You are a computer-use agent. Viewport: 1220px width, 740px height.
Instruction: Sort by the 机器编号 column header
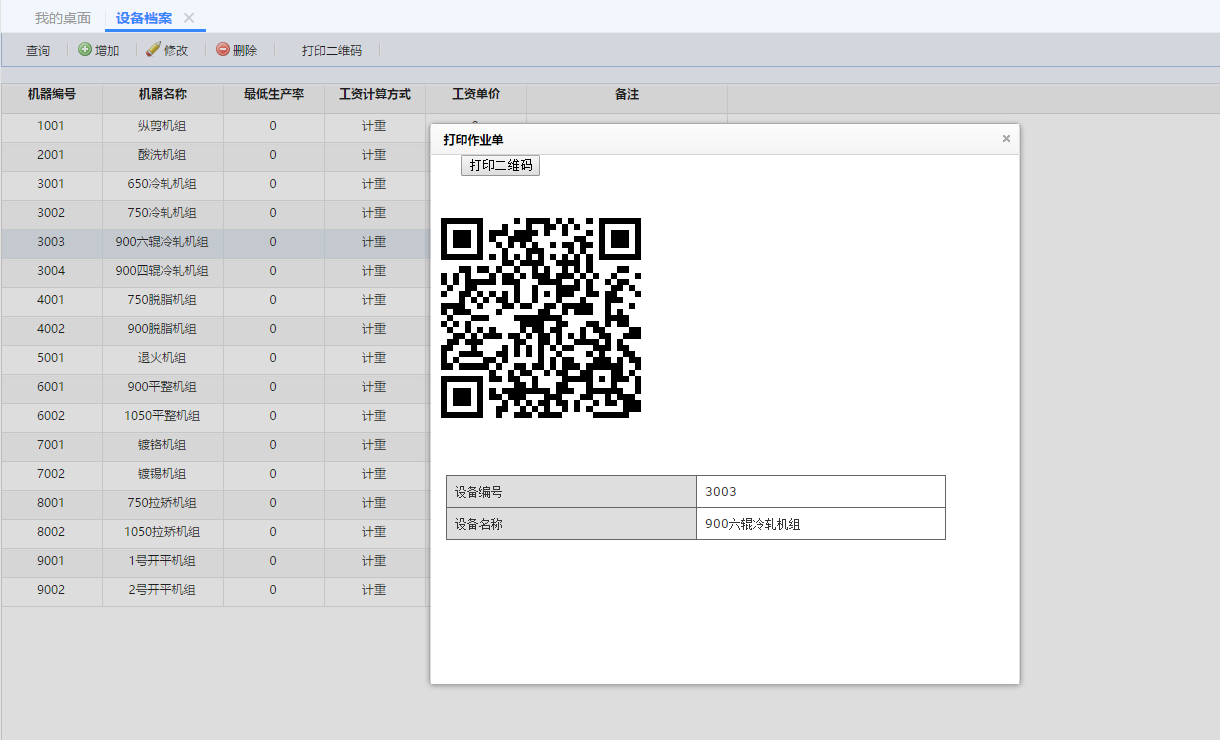52,94
